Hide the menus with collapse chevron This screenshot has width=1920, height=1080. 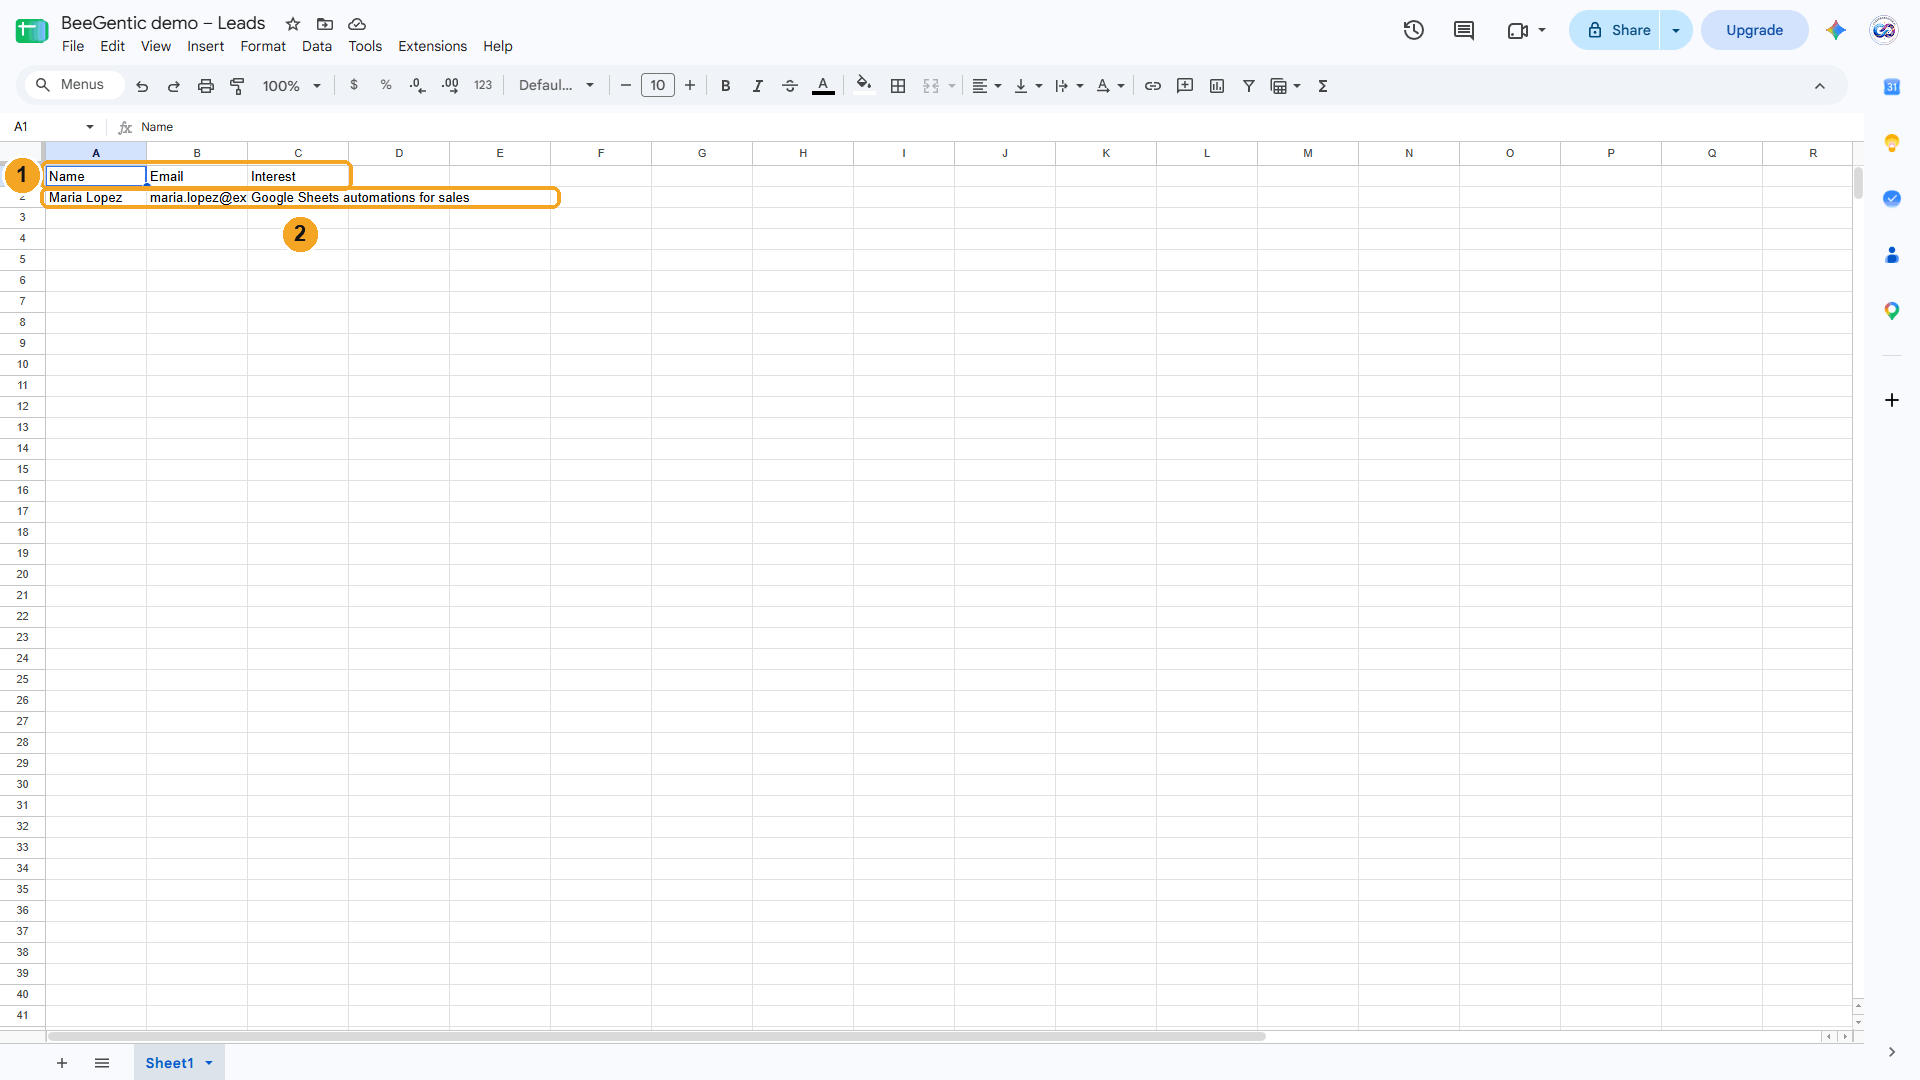[1820, 86]
